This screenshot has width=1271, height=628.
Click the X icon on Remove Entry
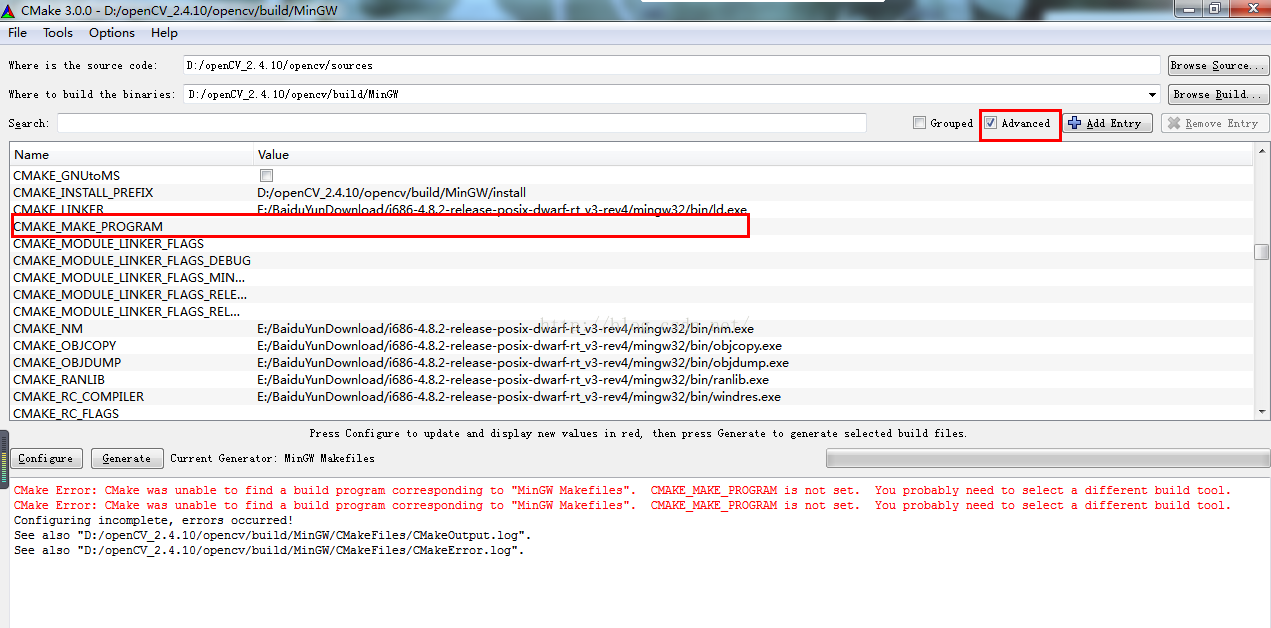[x=1173, y=123]
